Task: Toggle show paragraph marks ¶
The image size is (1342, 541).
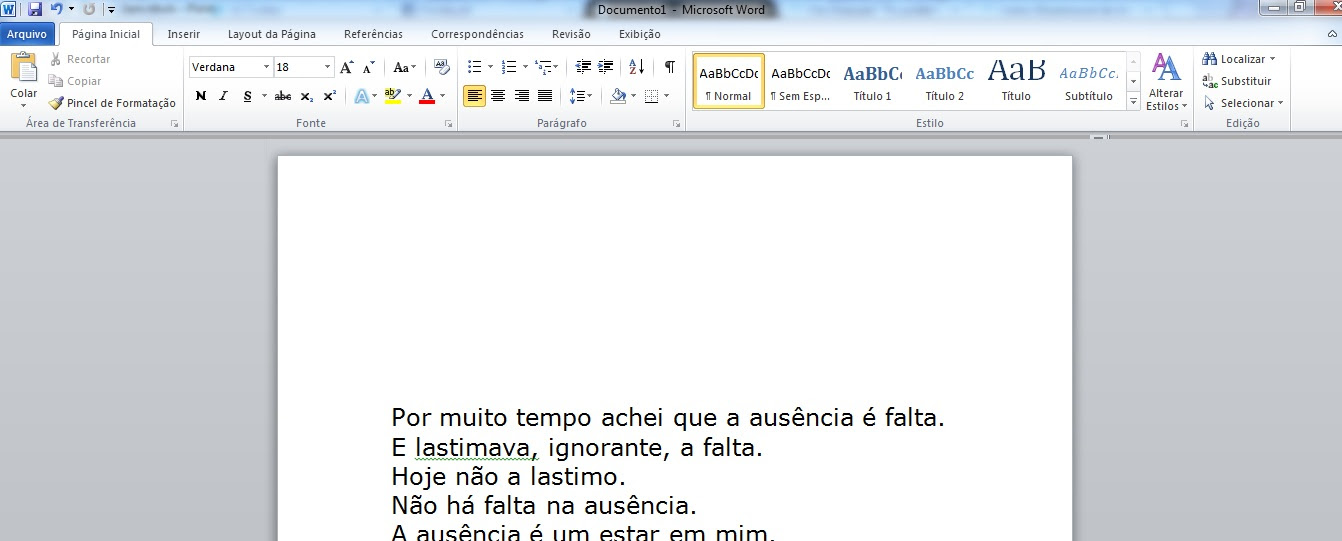Action: 669,67
